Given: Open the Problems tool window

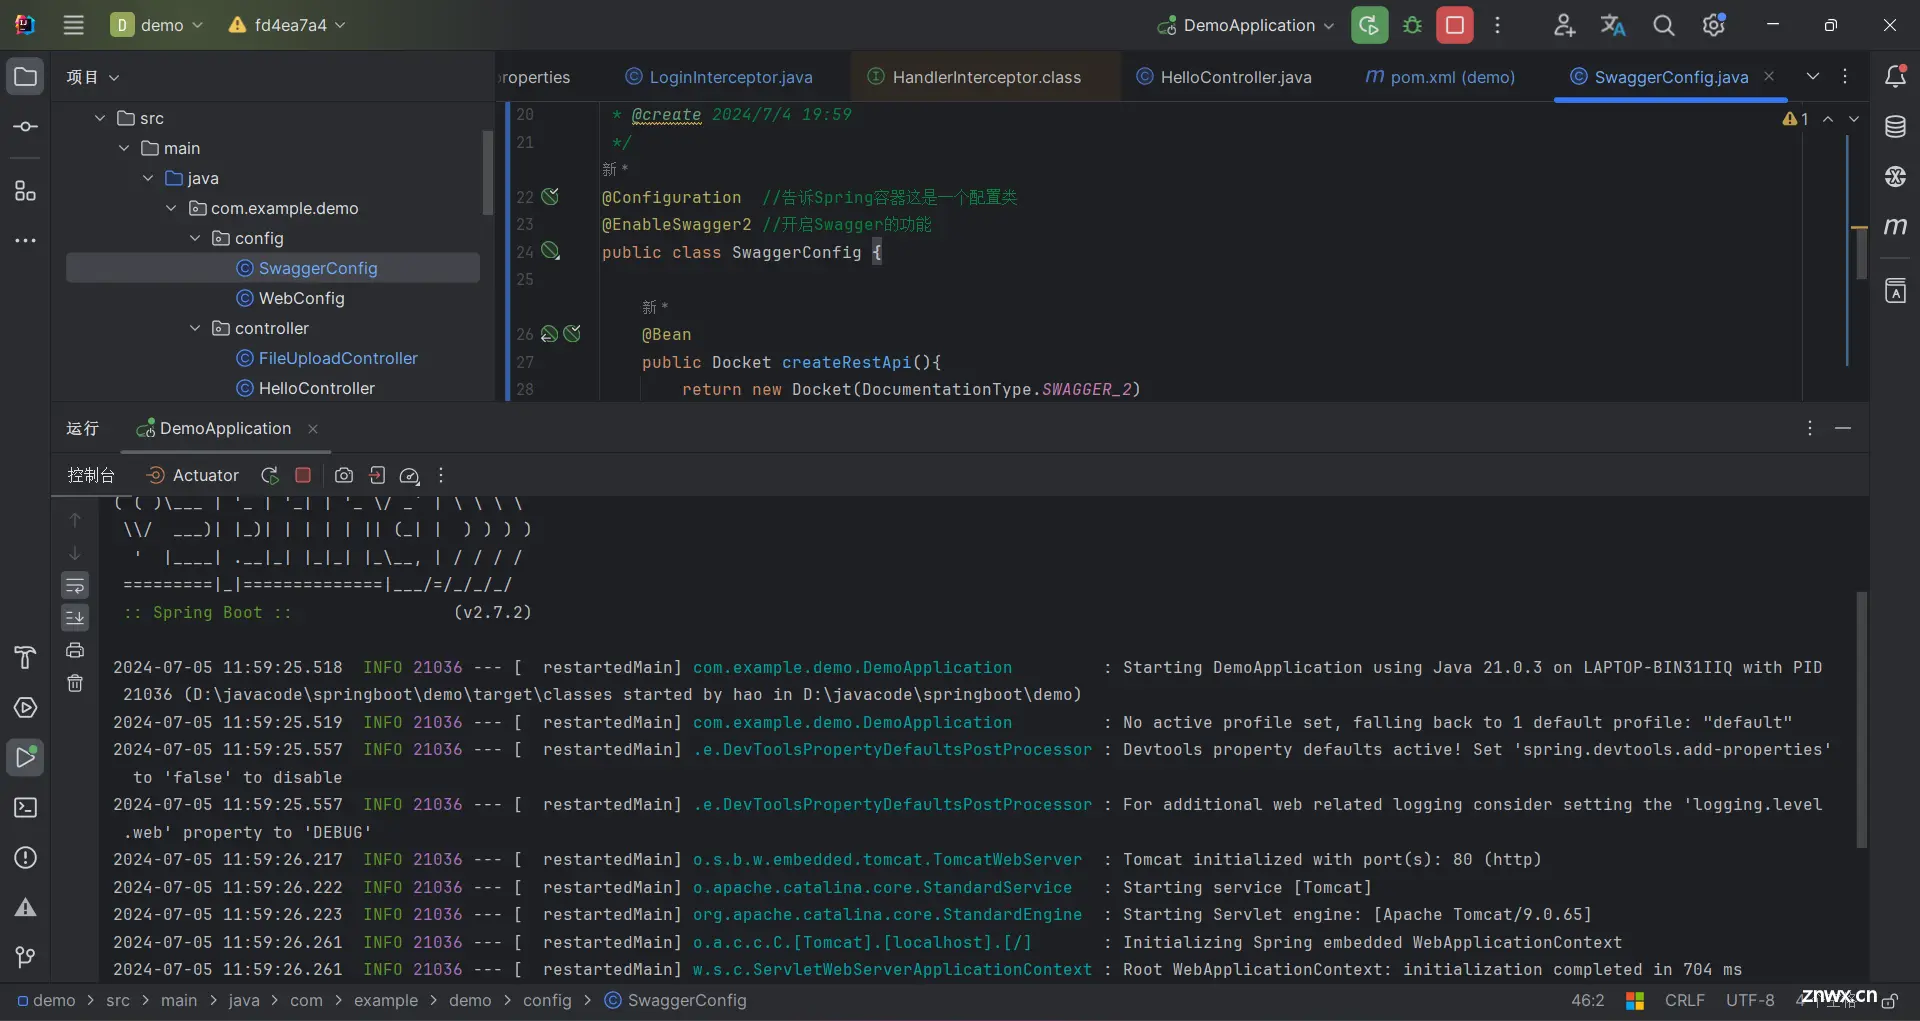Looking at the screenshot, I should point(26,858).
